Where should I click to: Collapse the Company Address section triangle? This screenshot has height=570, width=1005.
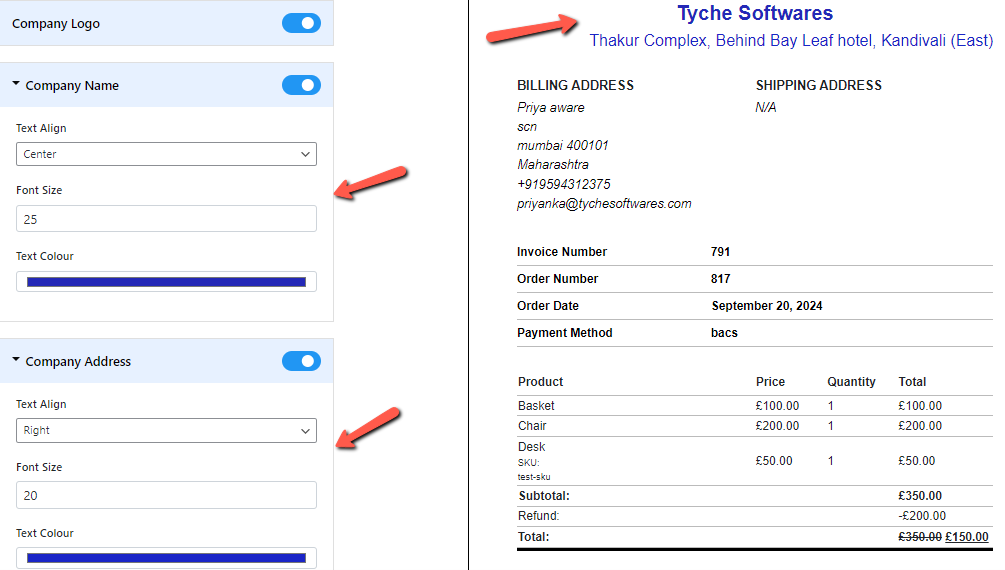[16, 360]
